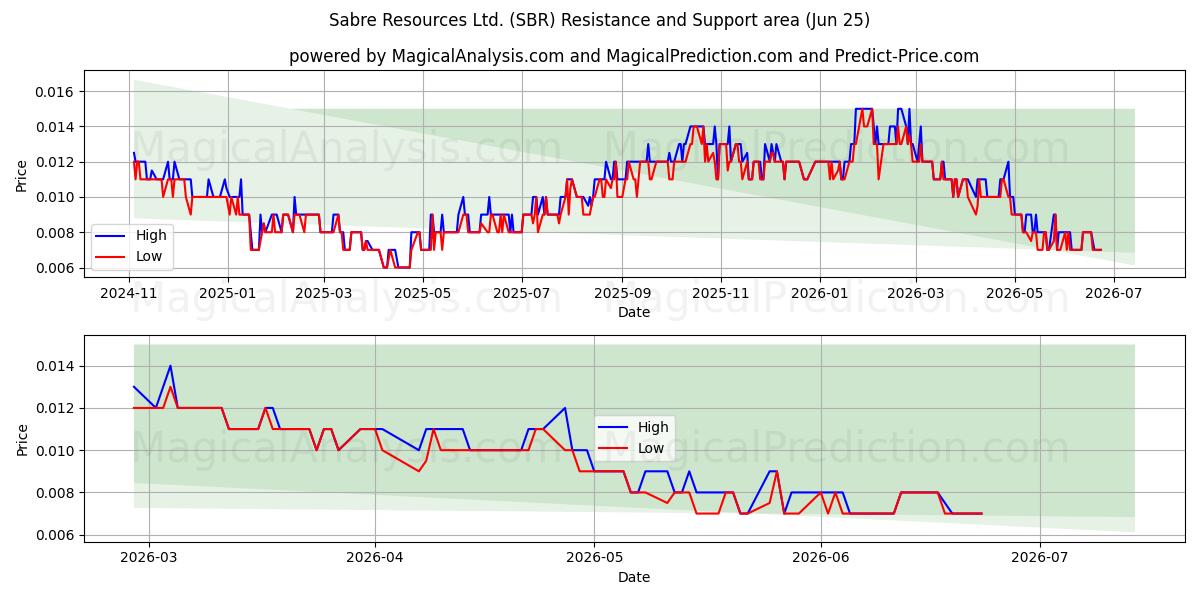1200x600 pixels.
Task: Click the '0.016' price tick on the top chart
Action: coord(57,92)
